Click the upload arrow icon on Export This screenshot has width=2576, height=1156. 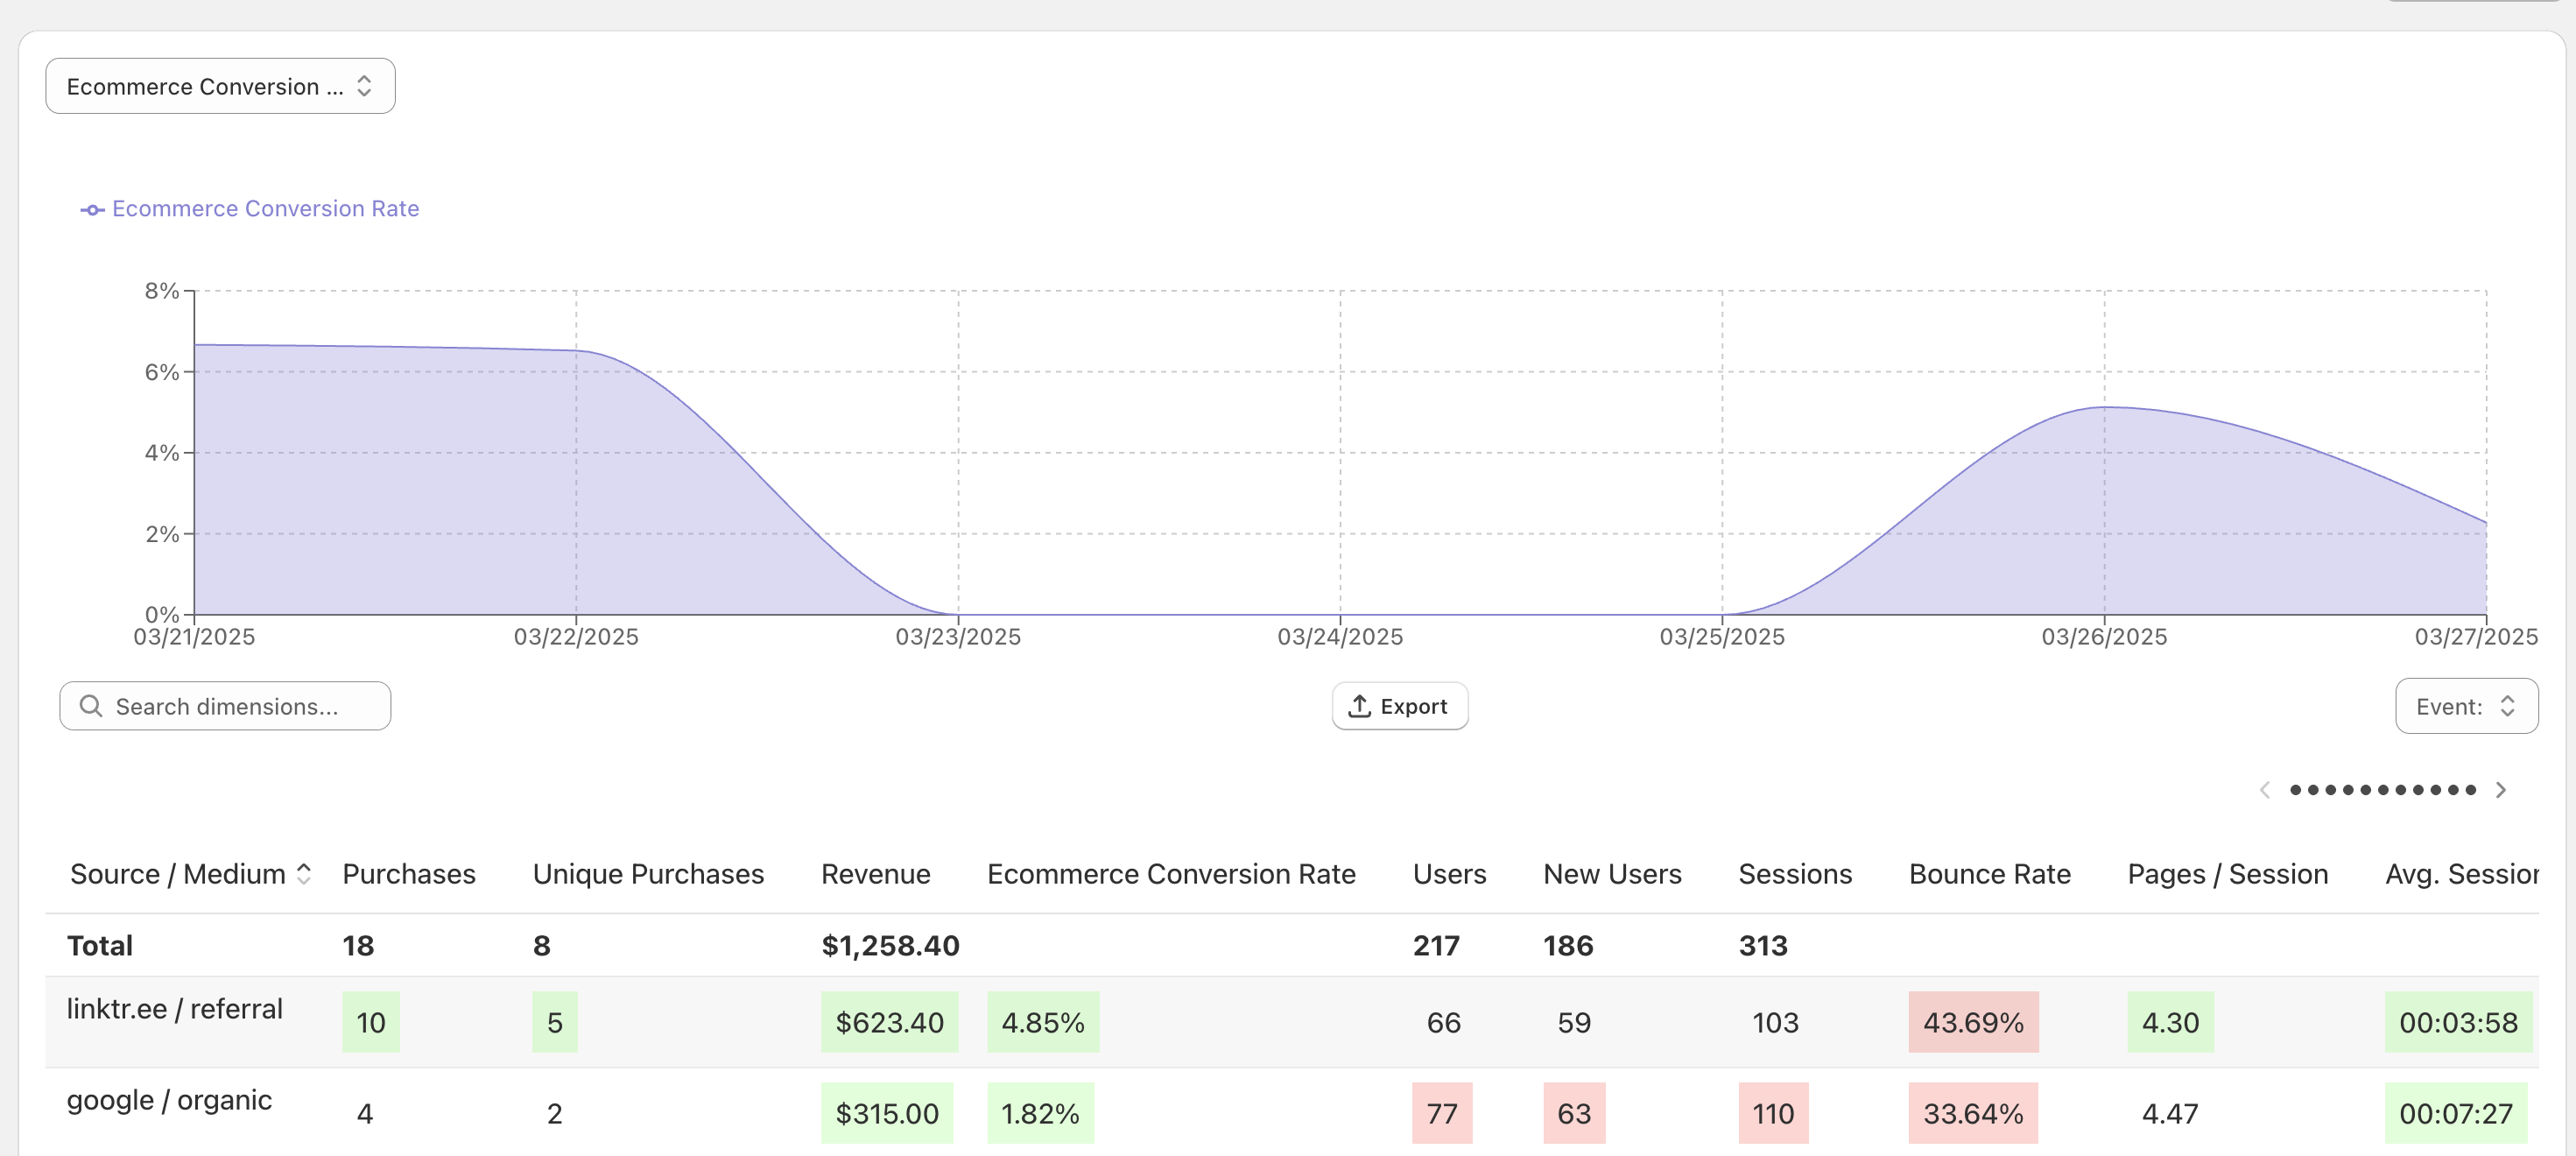click(1359, 706)
